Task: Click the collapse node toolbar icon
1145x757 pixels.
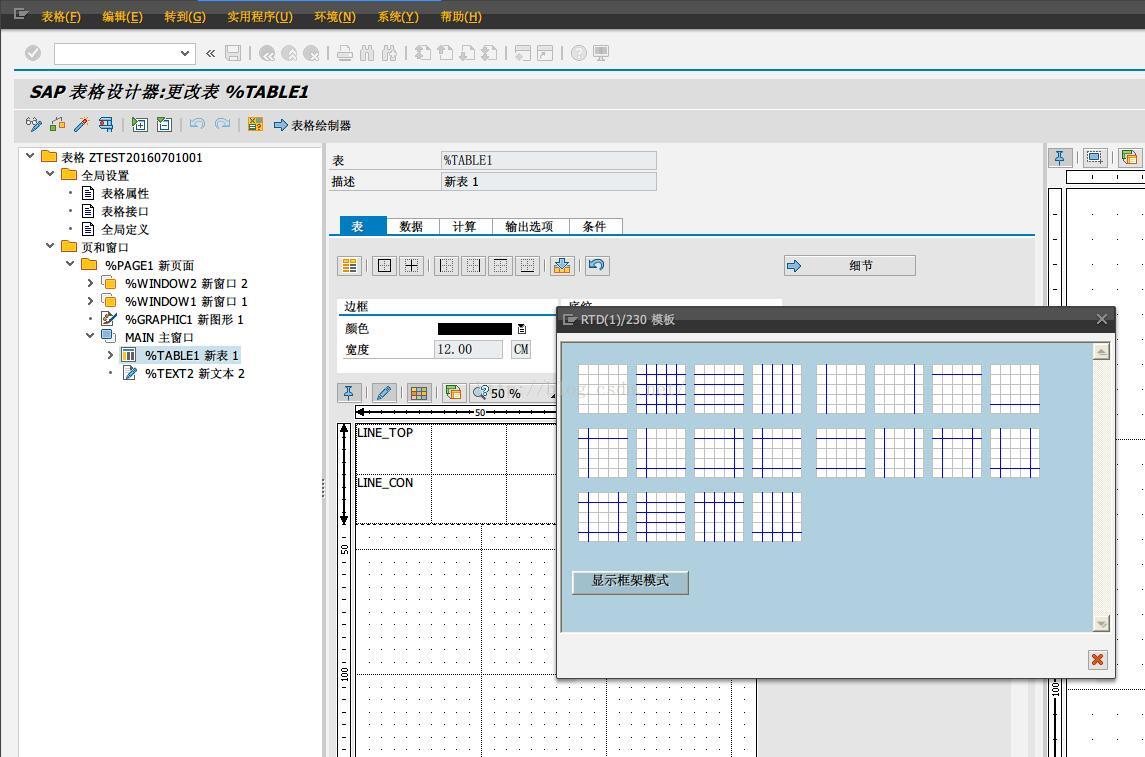Action: (x=164, y=124)
